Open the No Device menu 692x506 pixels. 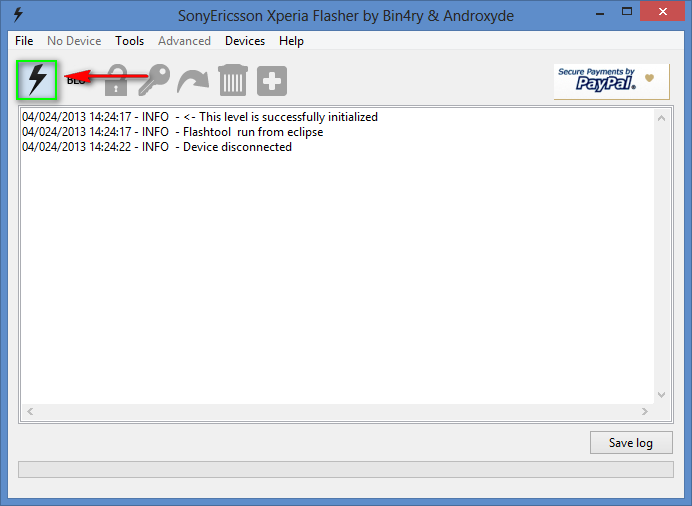click(74, 41)
